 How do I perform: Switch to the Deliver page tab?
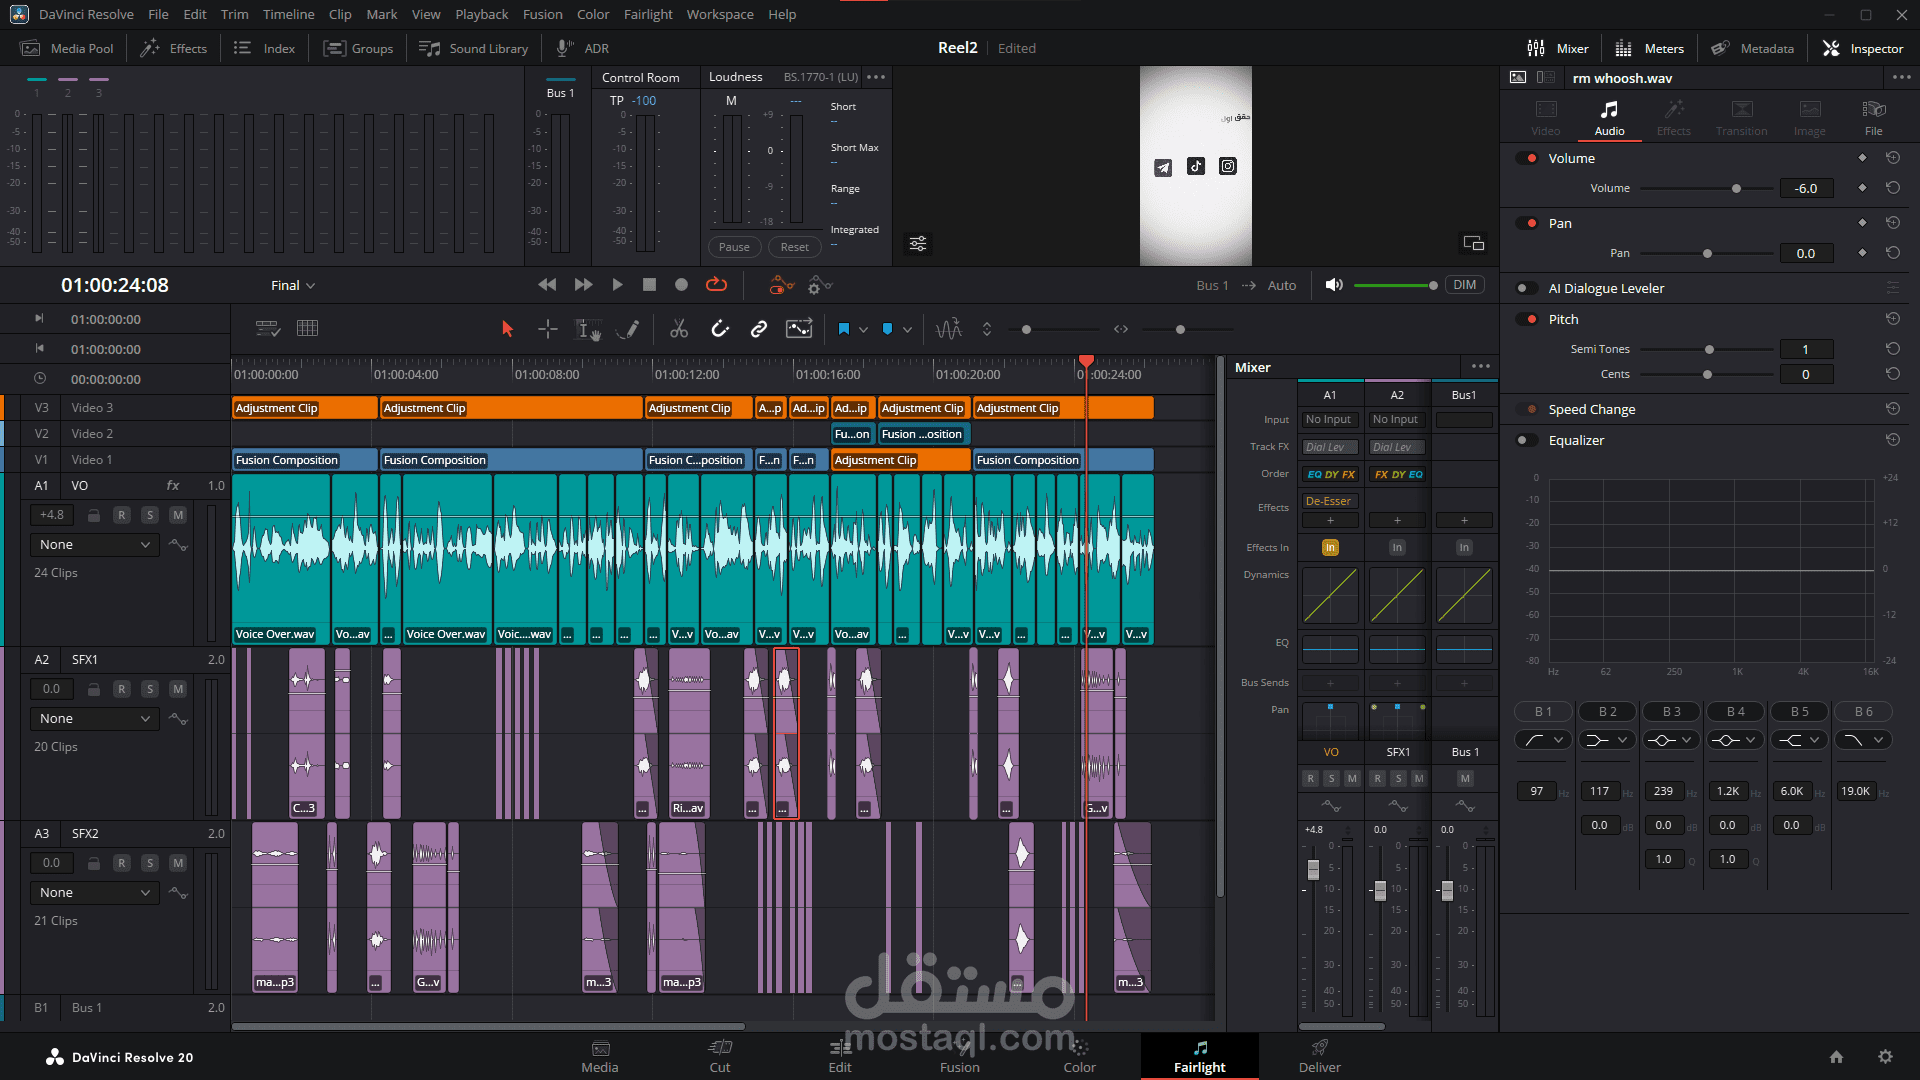(1319, 1056)
